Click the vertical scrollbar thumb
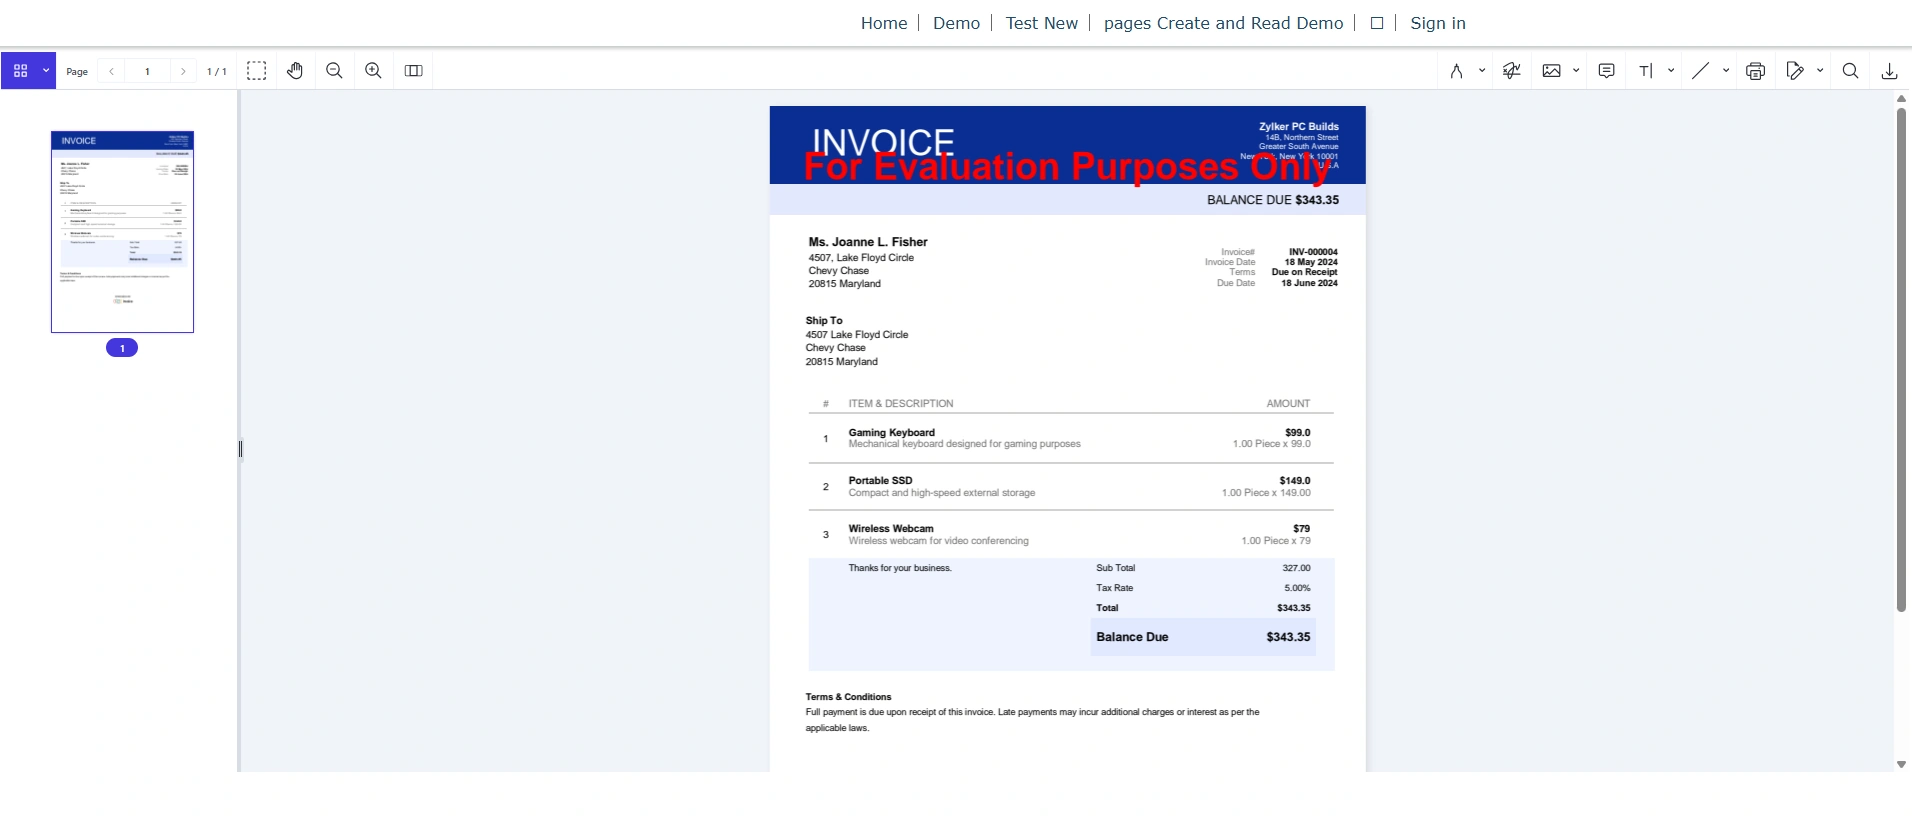1912x818 pixels. click(1901, 360)
